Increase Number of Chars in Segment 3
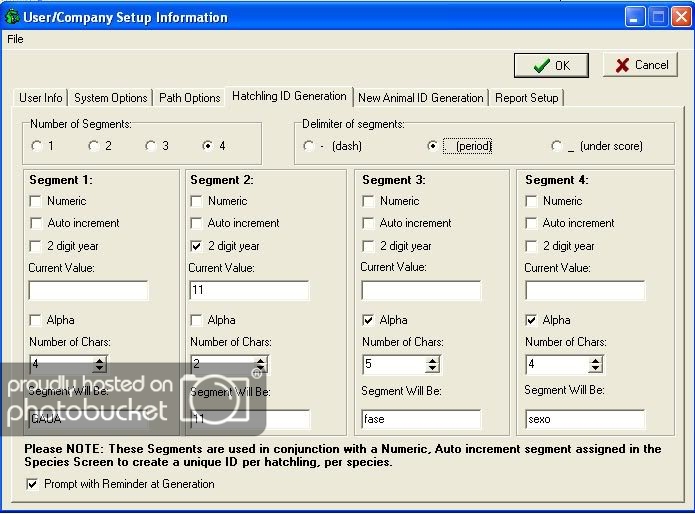695x514 pixels. [x=432, y=360]
